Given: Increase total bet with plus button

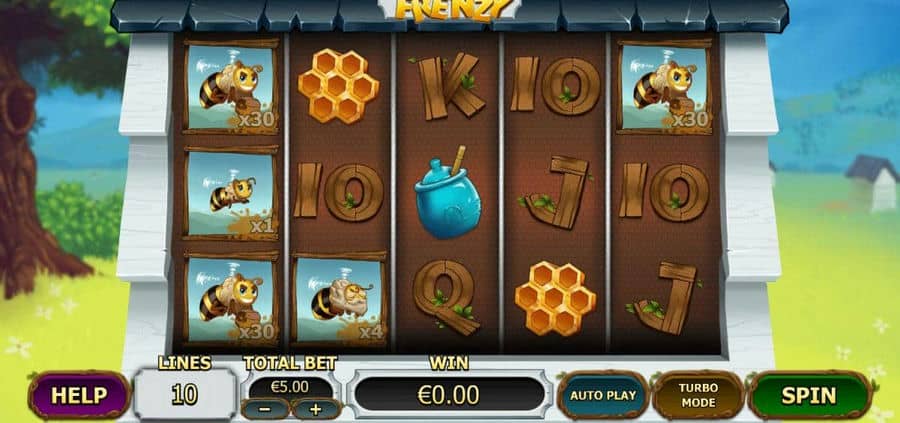Looking at the screenshot, I should [316, 409].
